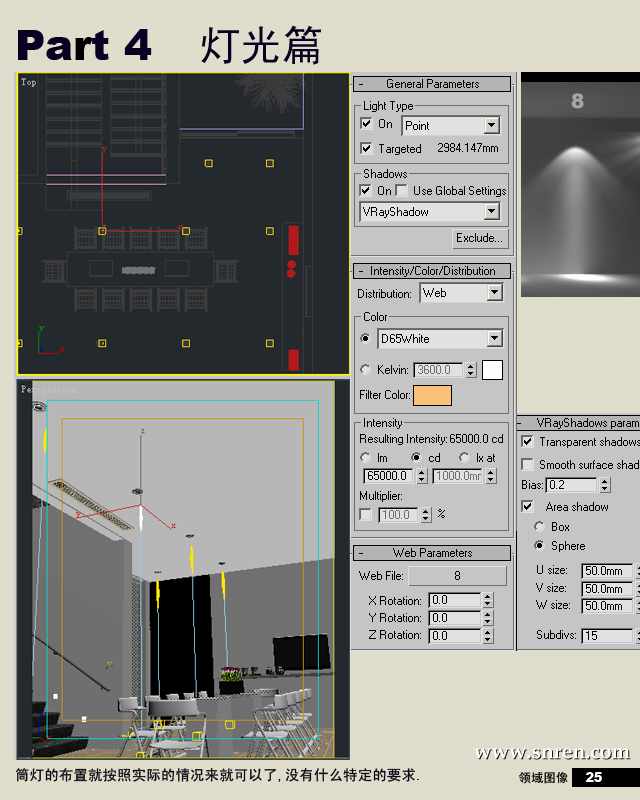Click the wall TV in Perspective viewport
640x800 pixels.
click(x=302, y=653)
